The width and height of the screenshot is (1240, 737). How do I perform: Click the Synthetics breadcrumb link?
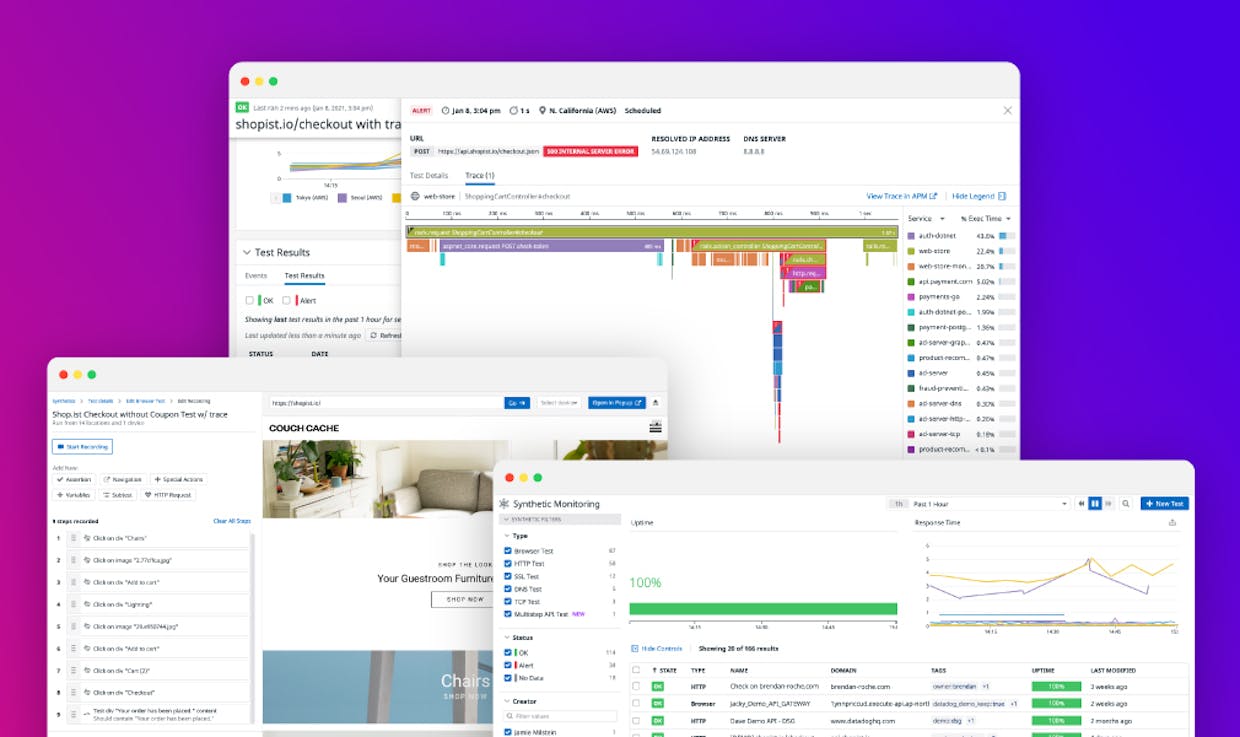[x=65, y=400]
